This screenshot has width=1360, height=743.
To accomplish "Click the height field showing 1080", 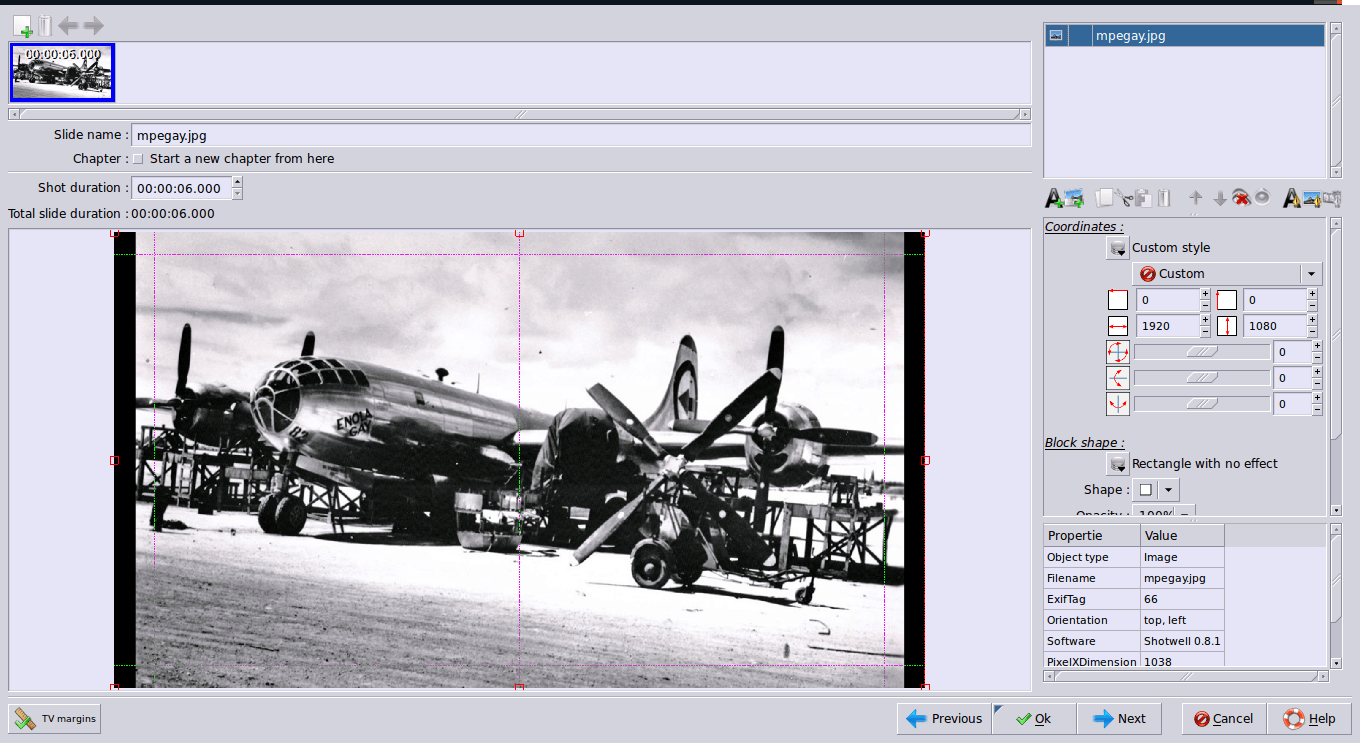I will [x=1275, y=326].
